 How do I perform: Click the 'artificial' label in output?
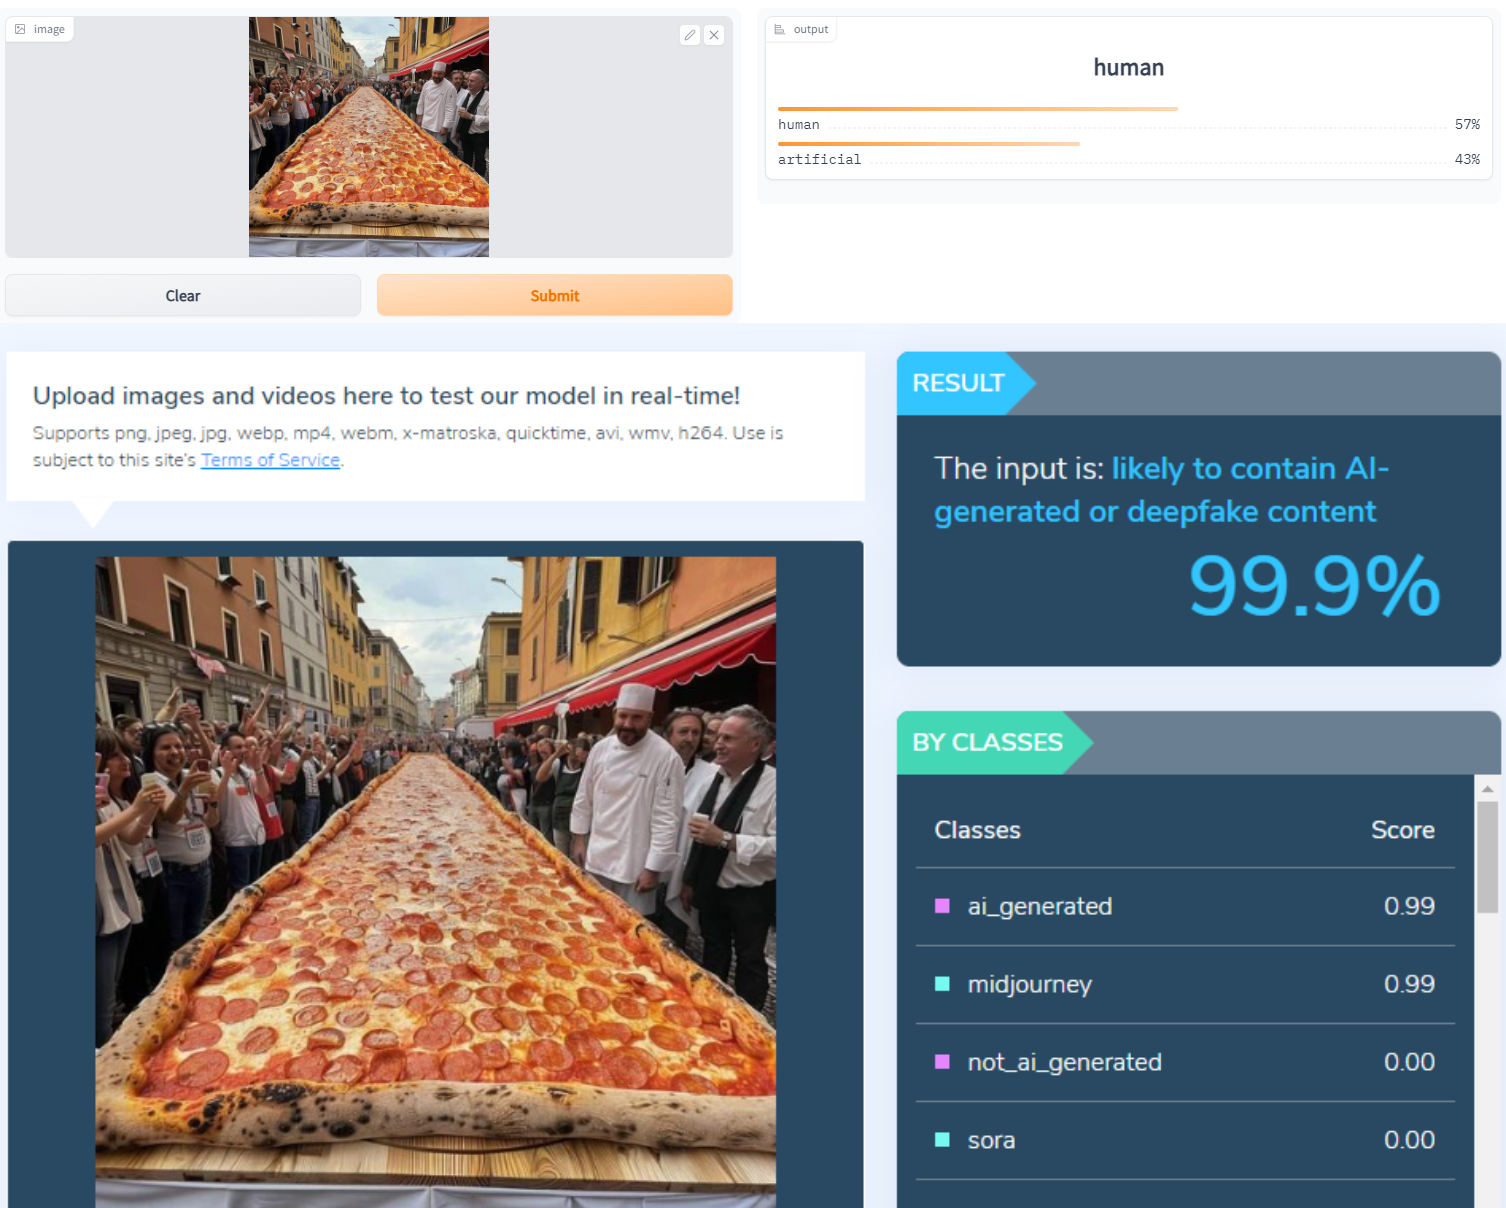click(x=819, y=159)
